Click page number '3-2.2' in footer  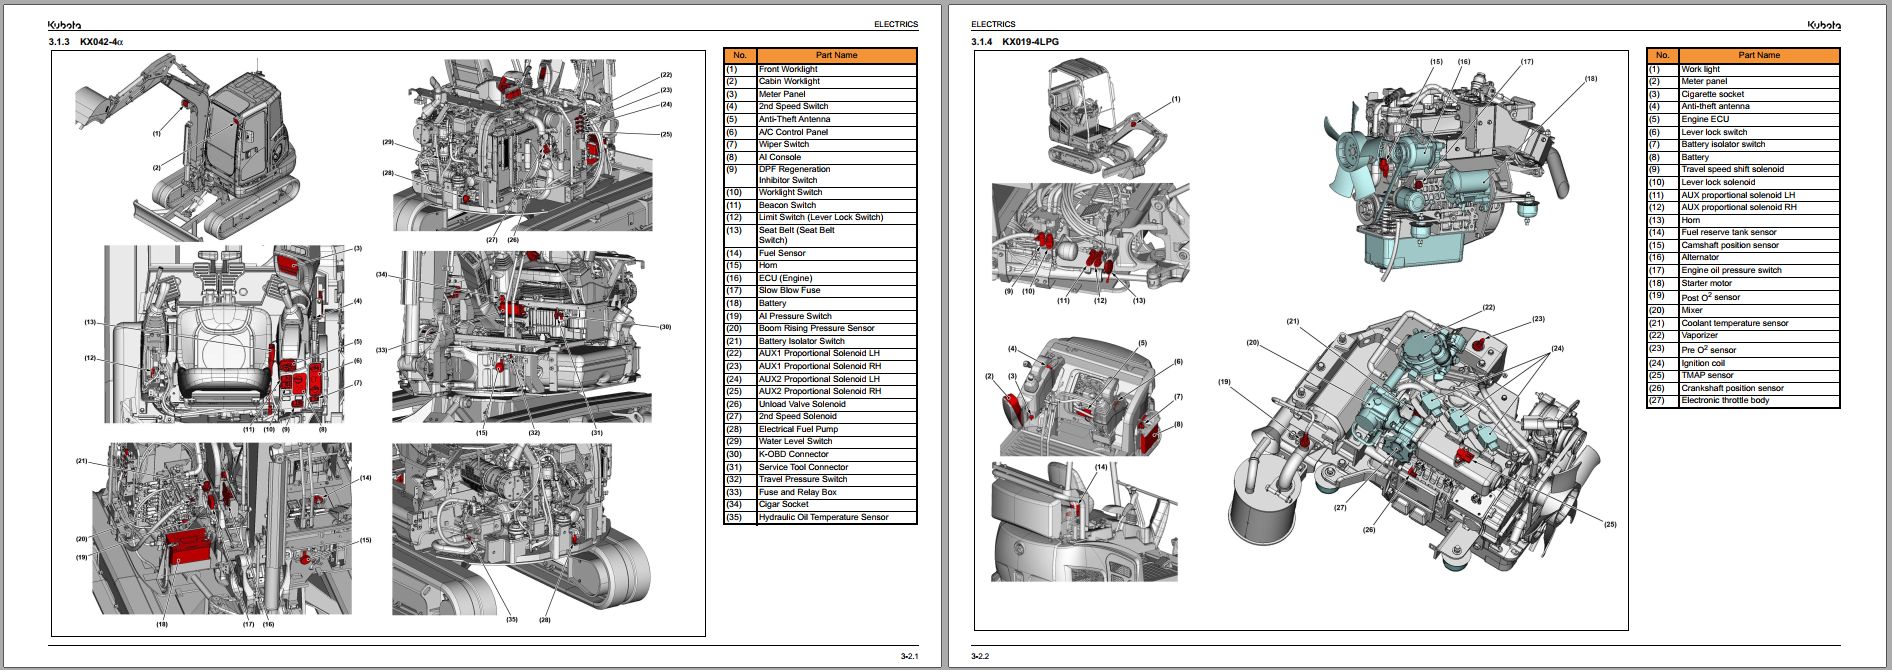[x=980, y=656]
